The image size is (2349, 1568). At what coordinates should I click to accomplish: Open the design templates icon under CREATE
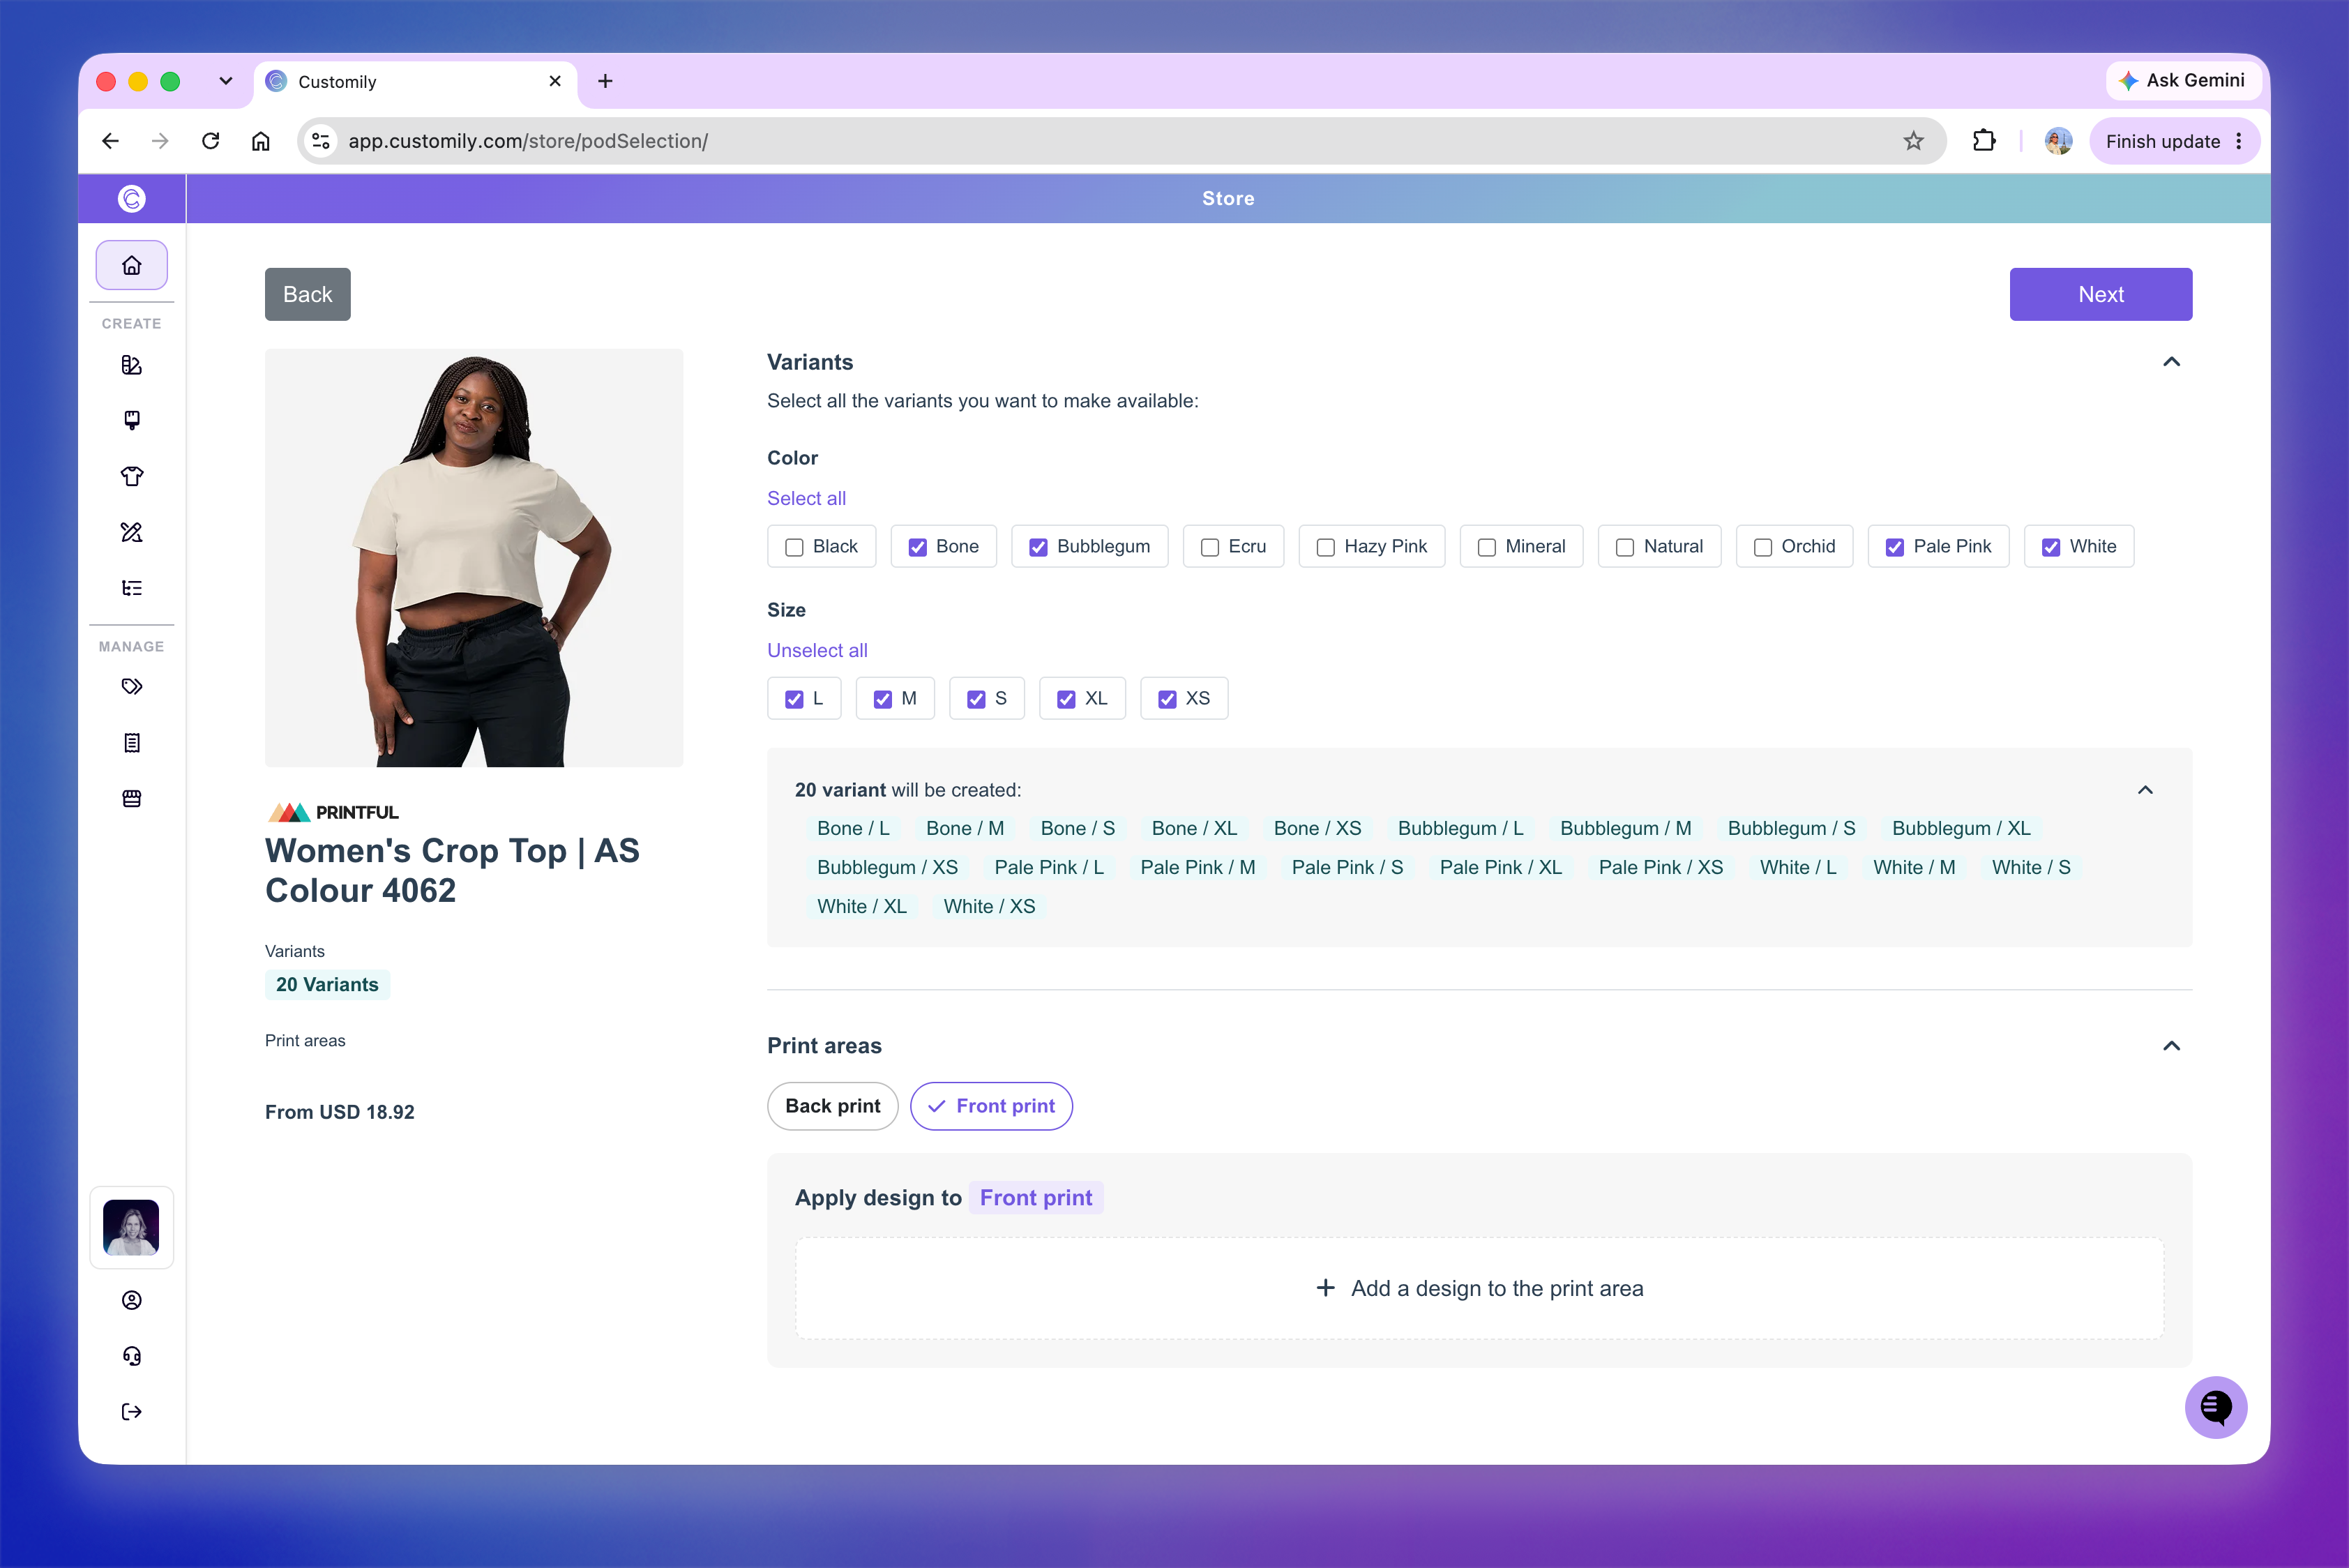[131, 365]
